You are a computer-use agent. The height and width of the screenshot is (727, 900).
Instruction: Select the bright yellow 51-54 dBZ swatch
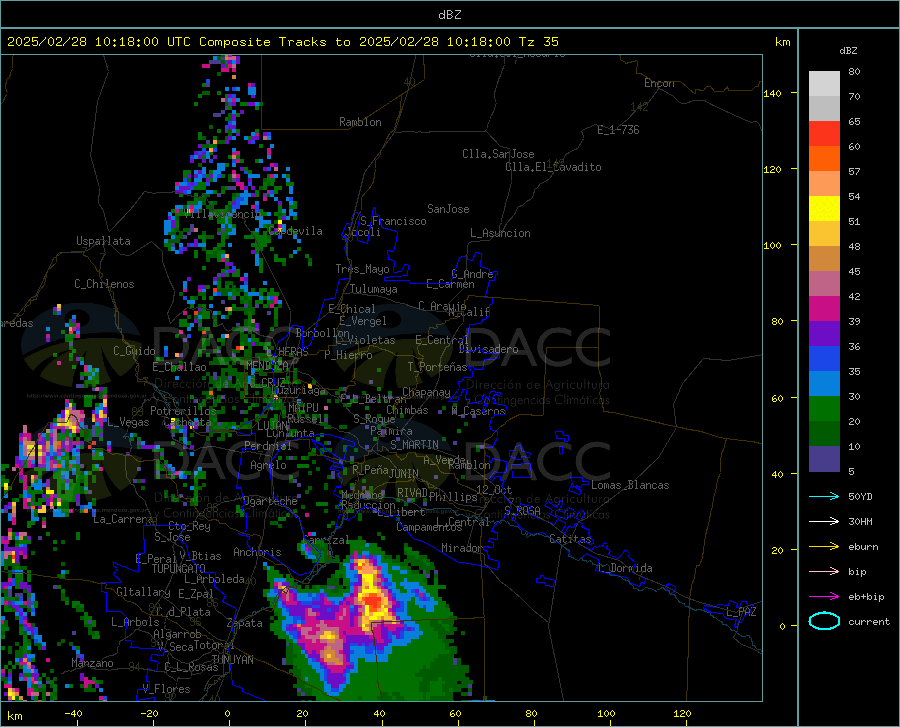click(824, 209)
